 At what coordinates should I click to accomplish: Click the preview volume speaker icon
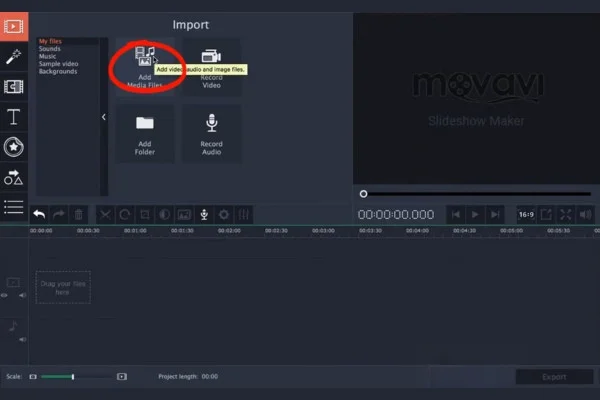[x=585, y=214]
